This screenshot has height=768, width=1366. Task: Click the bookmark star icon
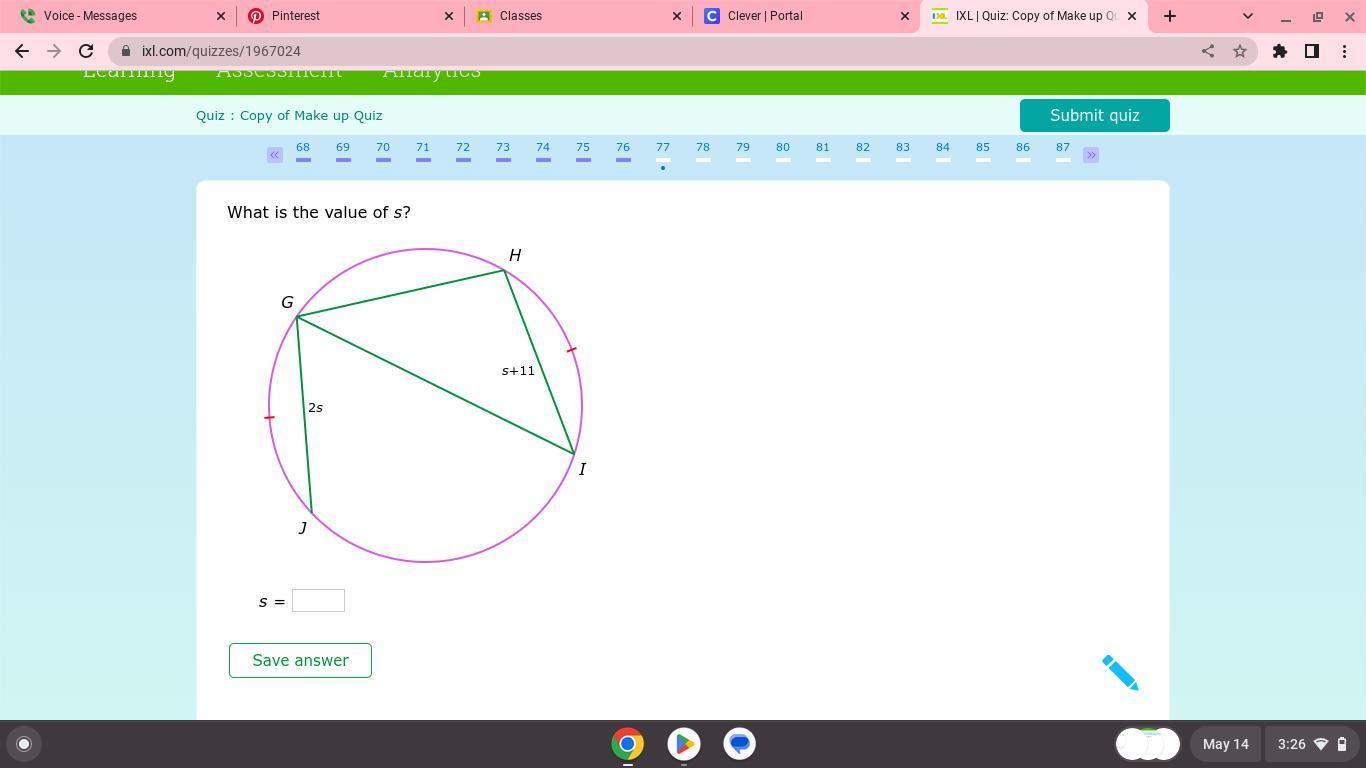[x=1240, y=51]
